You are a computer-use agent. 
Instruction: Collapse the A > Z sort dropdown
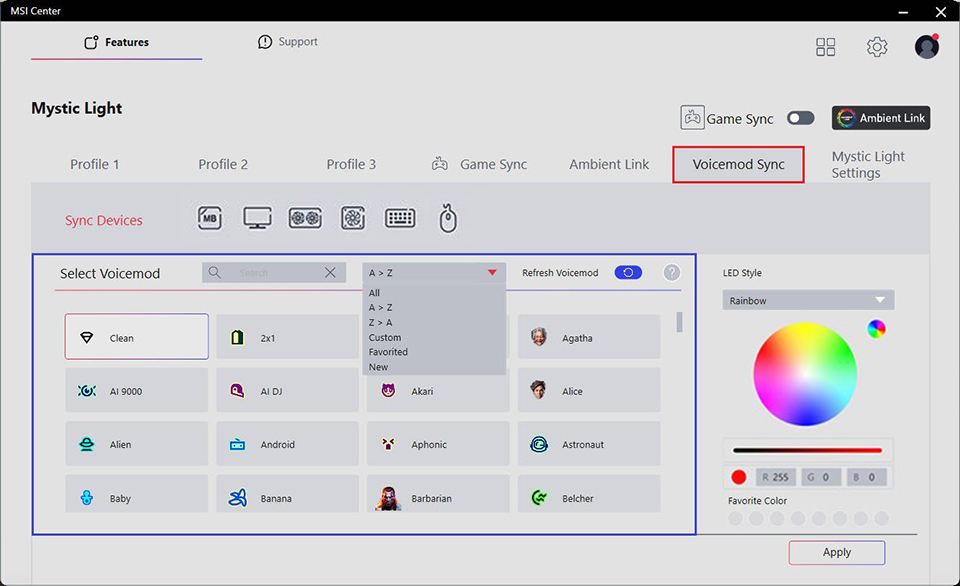[x=434, y=272]
